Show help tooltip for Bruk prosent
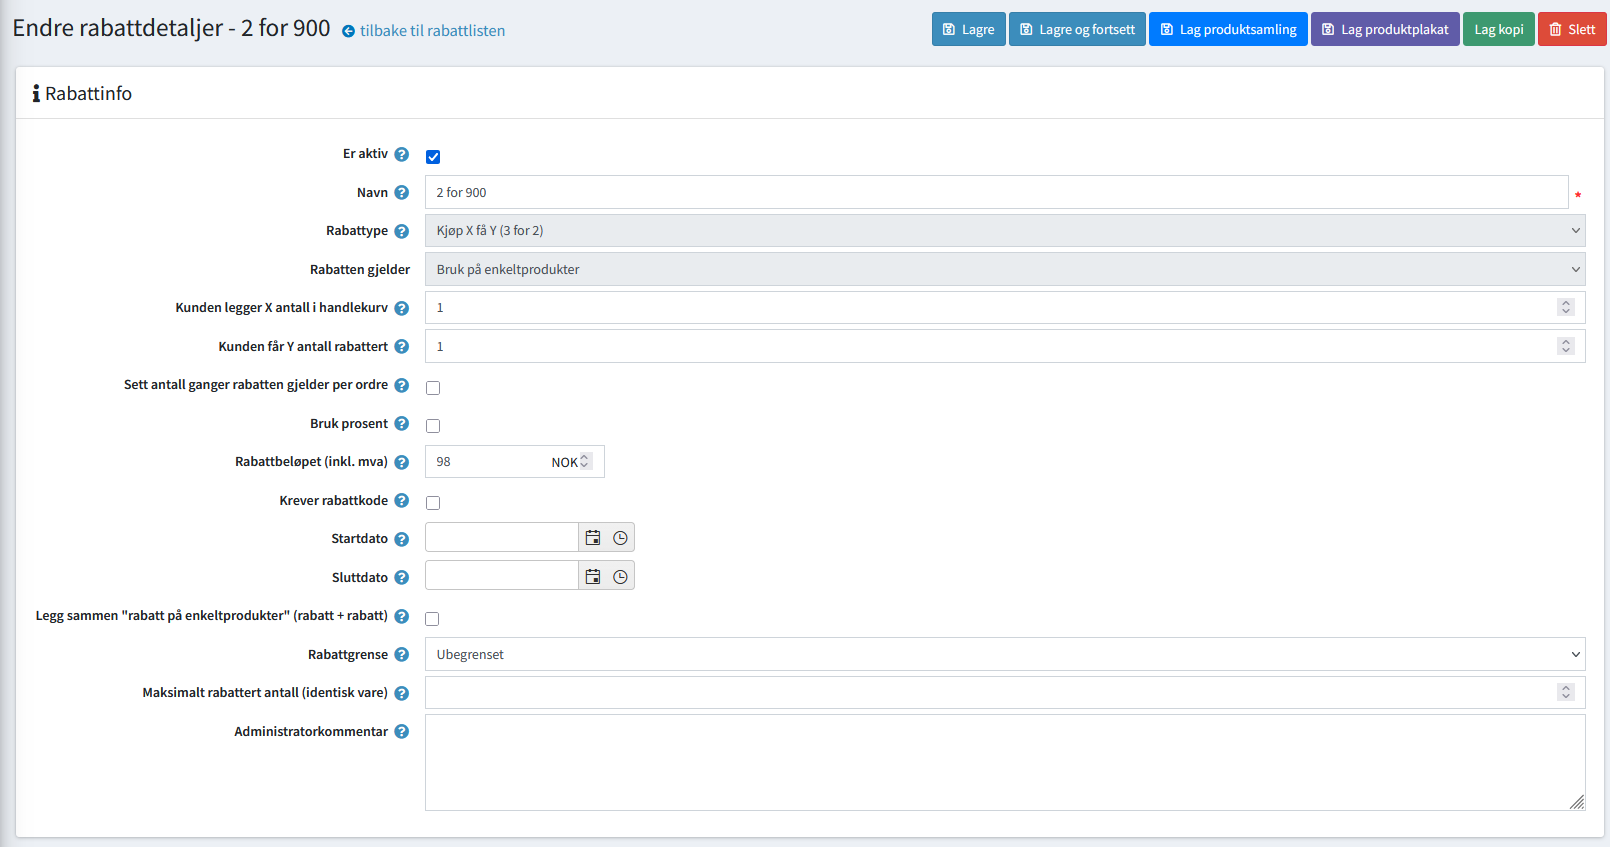1610x847 pixels. point(401,424)
